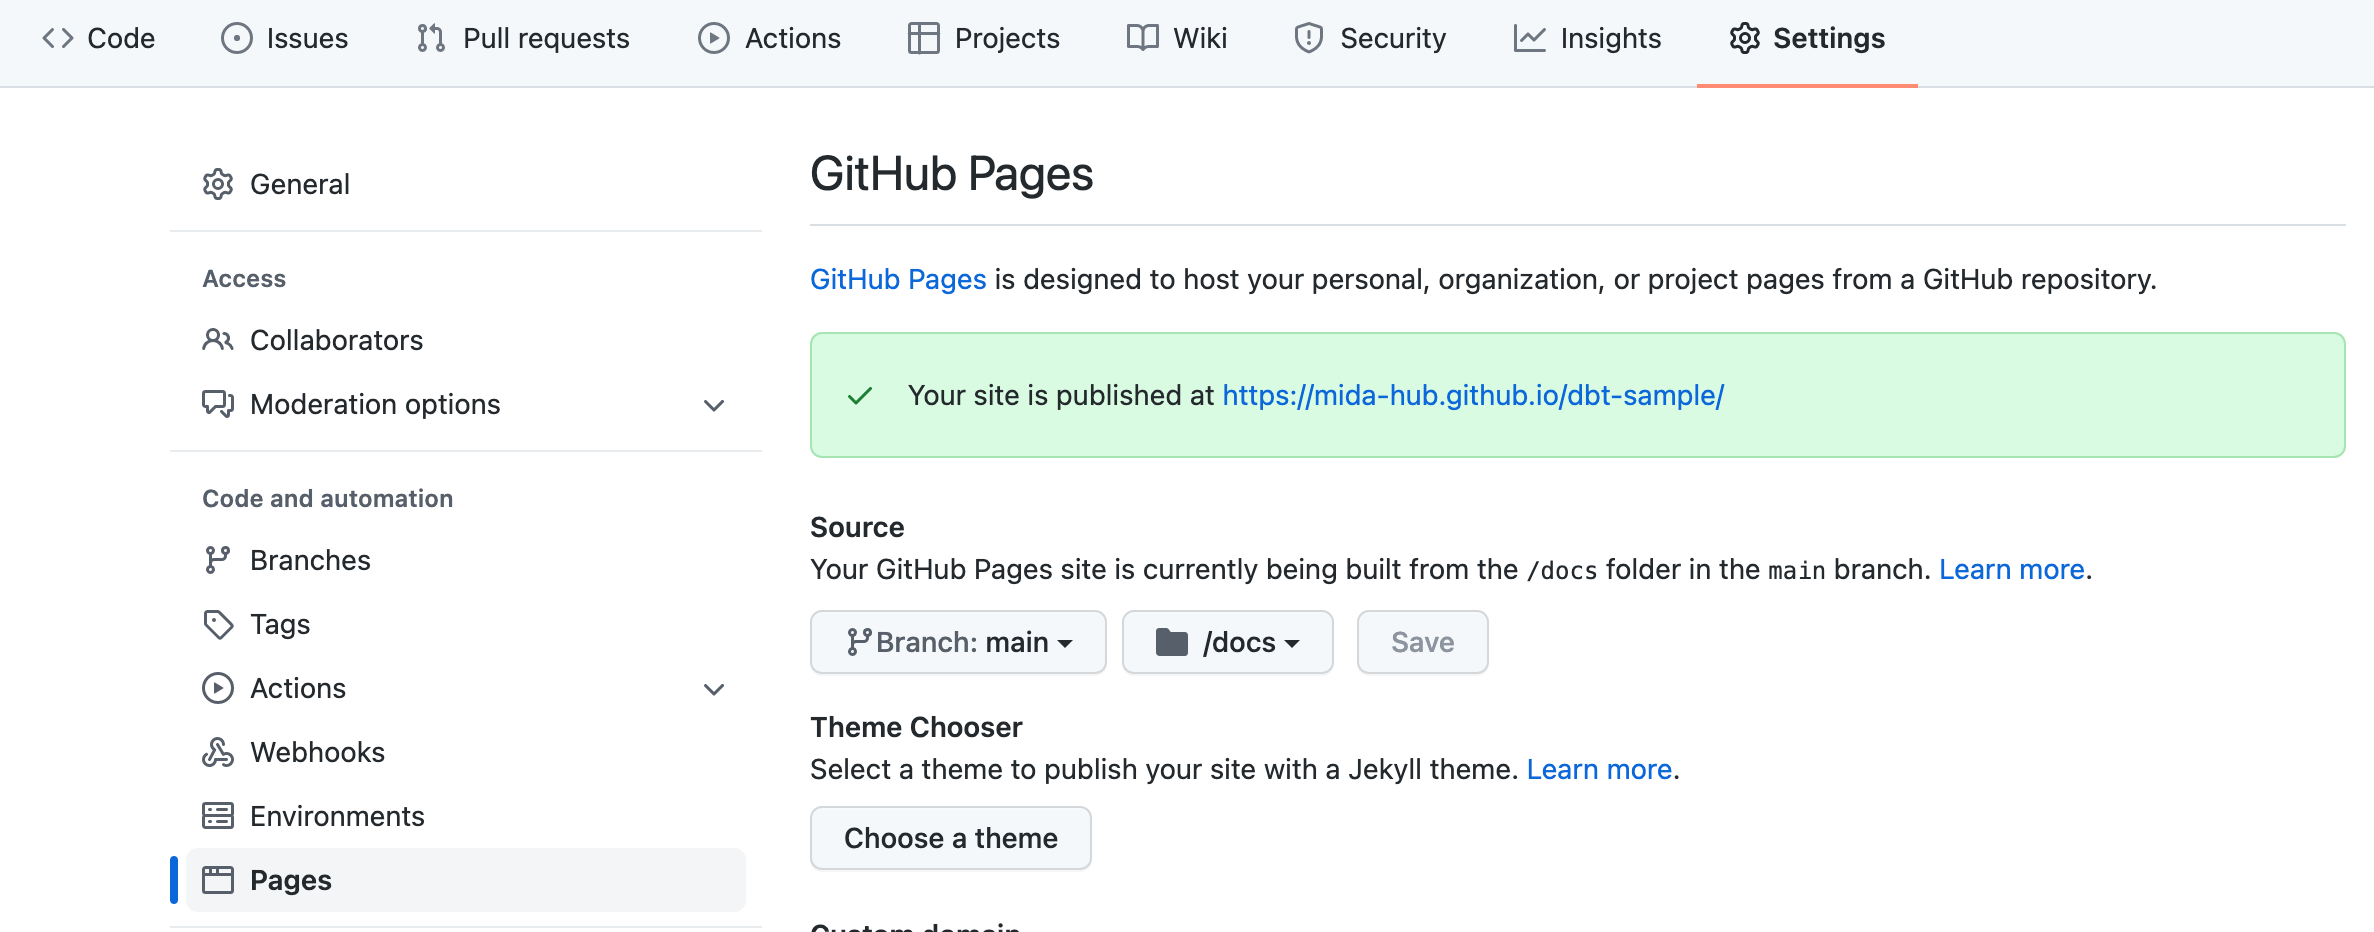Click the Source section heading
The height and width of the screenshot is (932, 2374).
tap(857, 527)
